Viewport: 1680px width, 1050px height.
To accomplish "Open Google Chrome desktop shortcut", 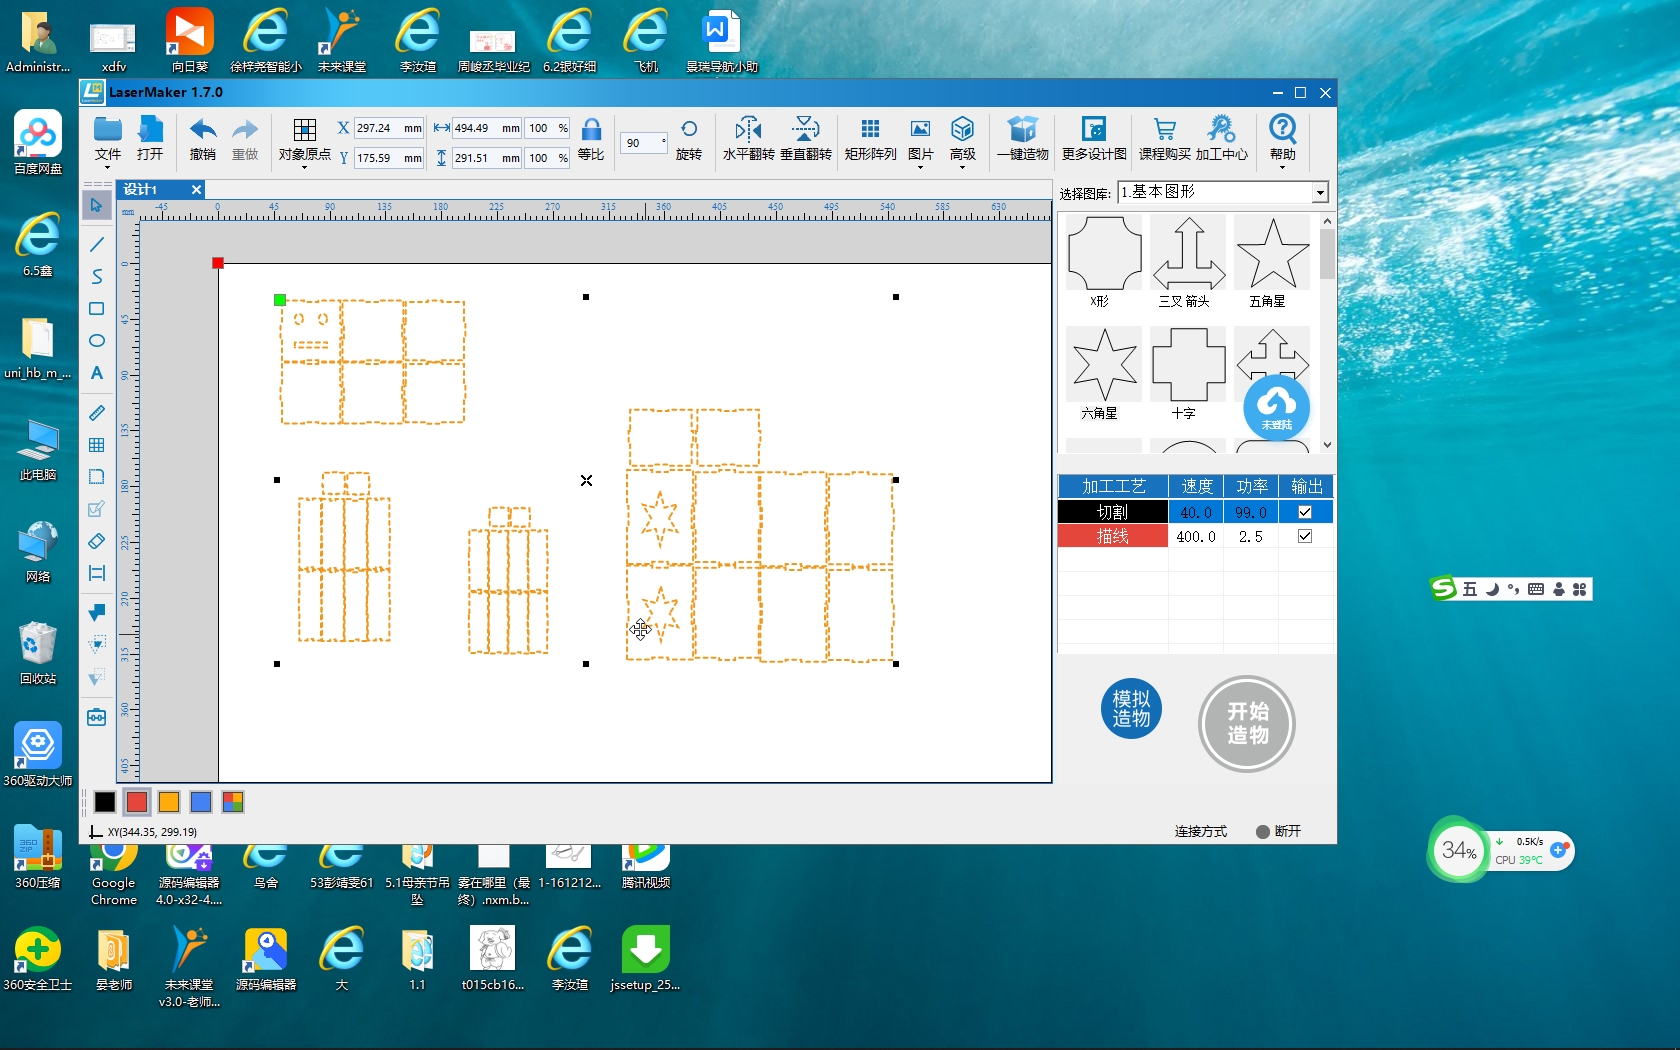I will [114, 875].
